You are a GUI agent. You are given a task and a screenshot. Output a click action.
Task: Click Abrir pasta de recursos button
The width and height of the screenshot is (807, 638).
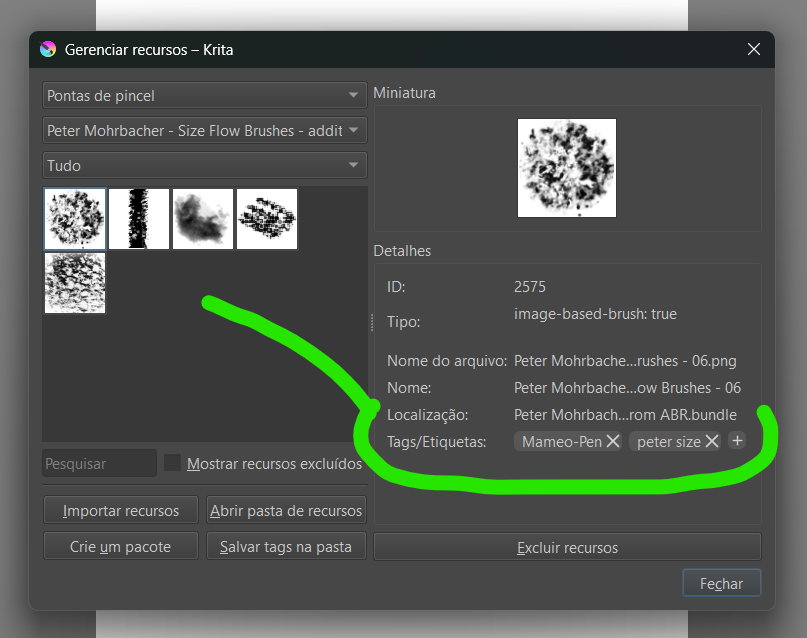(286, 510)
